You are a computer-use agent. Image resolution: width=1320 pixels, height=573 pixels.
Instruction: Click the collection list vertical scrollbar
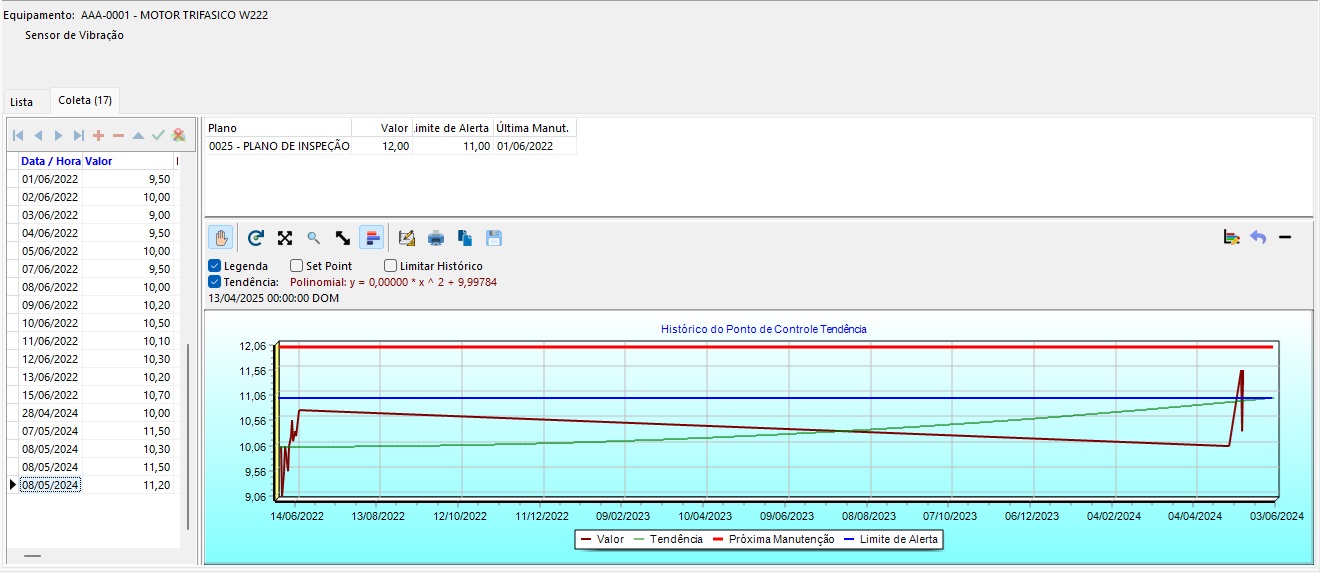pyautogui.click(x=188, y=437)
